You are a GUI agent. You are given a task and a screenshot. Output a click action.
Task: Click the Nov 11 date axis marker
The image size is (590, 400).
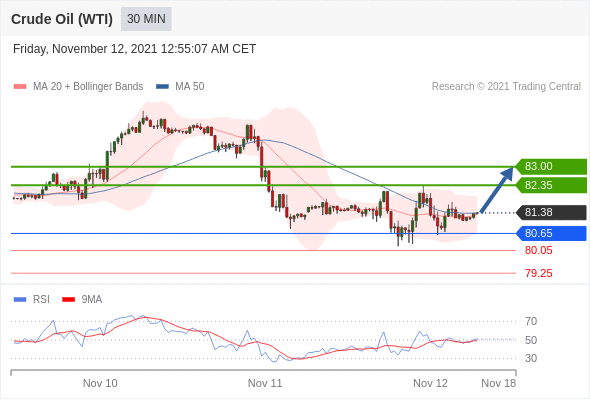[265, 383]
